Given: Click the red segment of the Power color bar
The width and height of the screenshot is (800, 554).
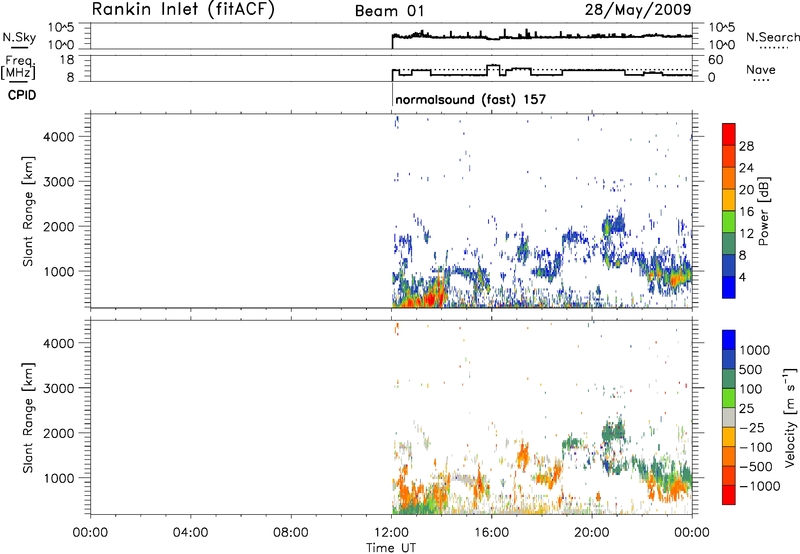Looking at the screenshot, I should tap(729, 134).
